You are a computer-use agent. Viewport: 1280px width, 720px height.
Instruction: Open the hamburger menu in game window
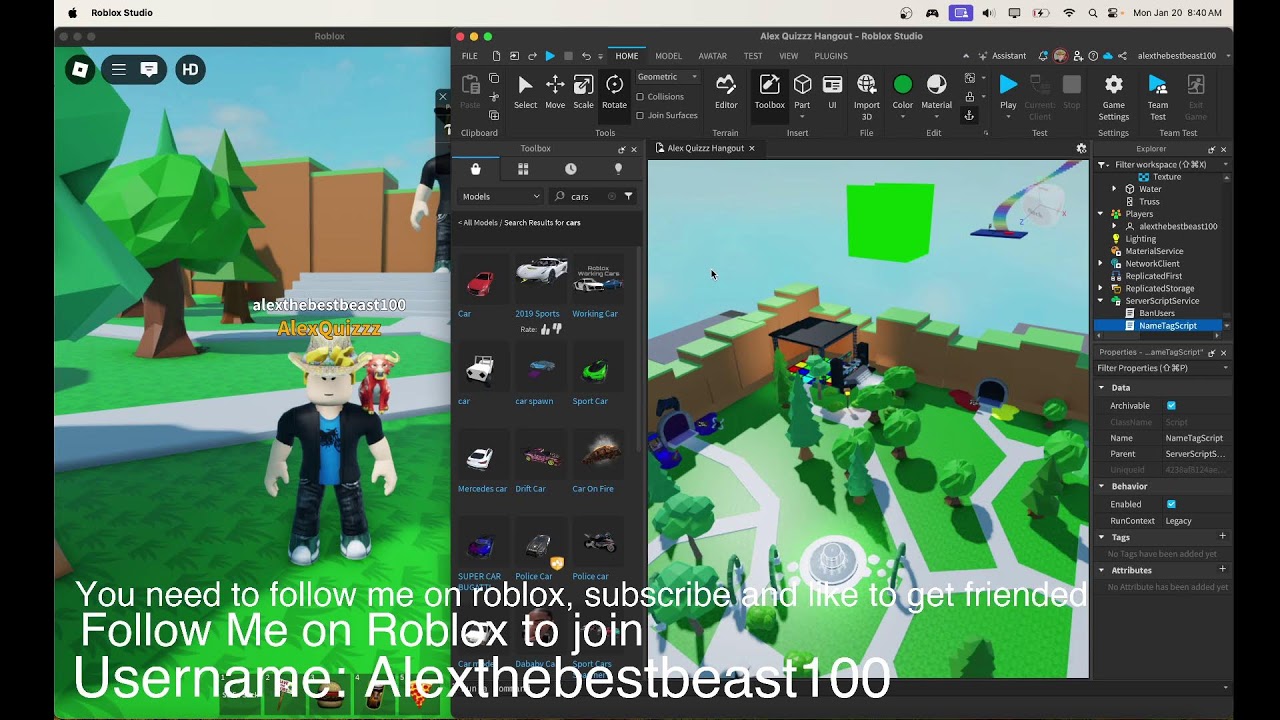coord(118,69)
